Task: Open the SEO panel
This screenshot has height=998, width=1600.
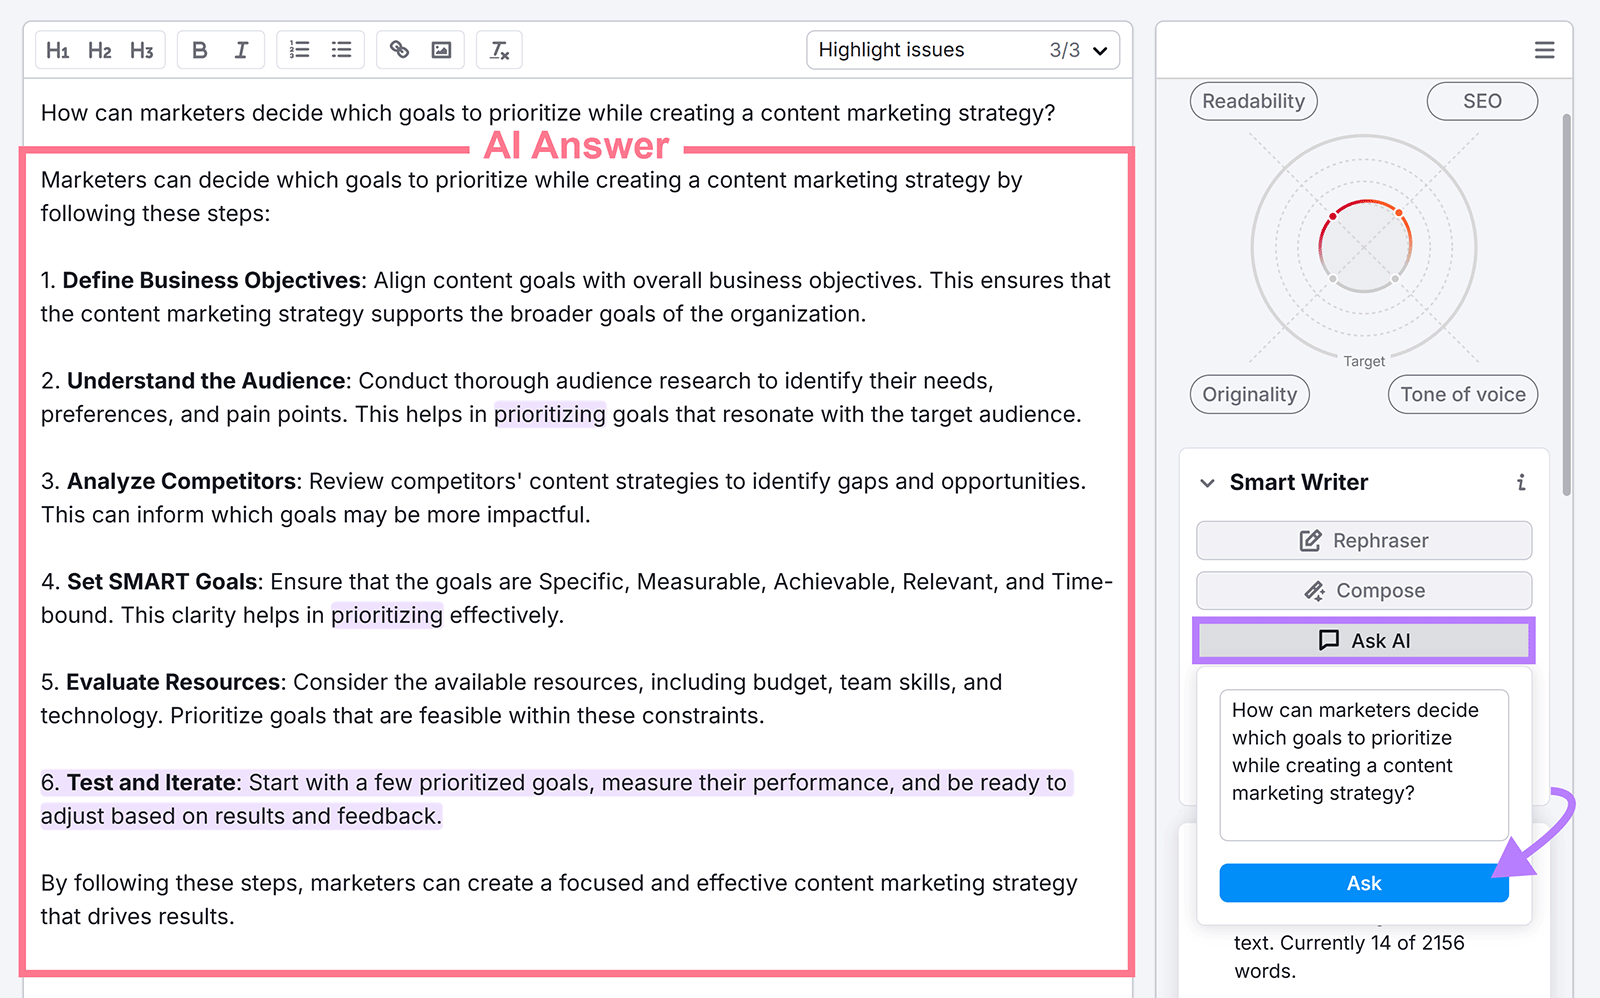Action: coord(1482,101)
